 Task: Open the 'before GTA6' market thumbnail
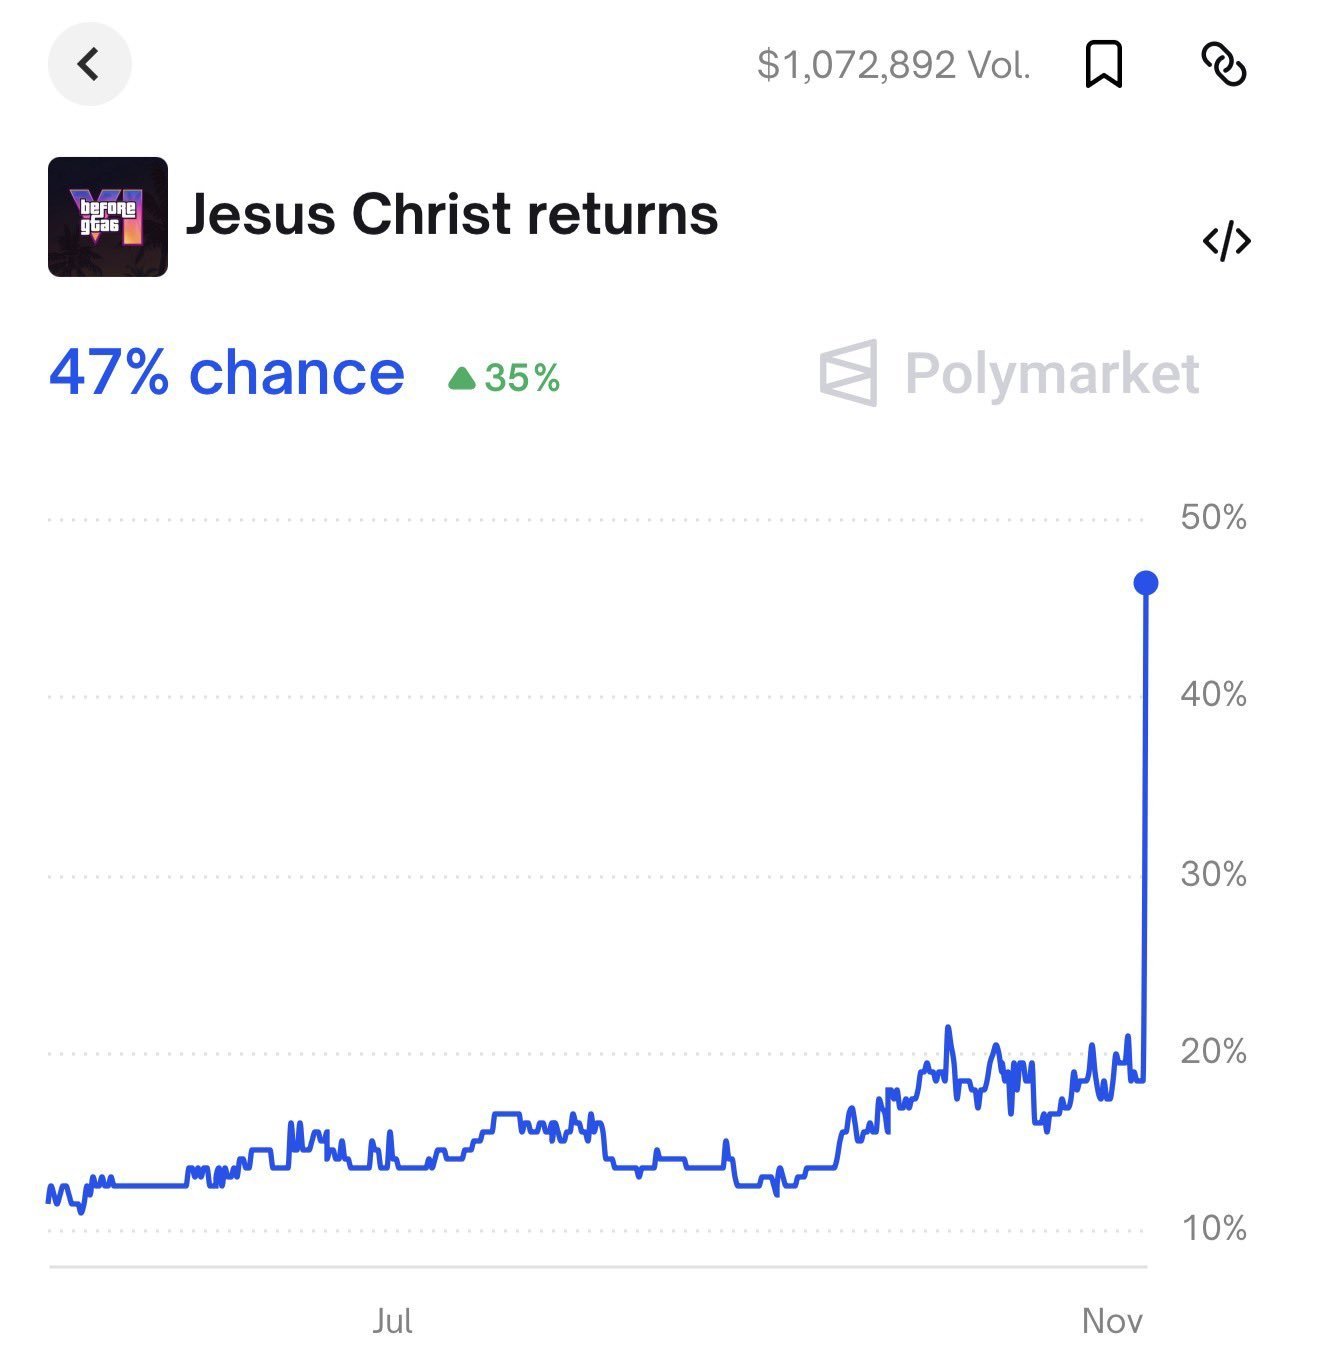pyautogui.click(x=108, y=216)
